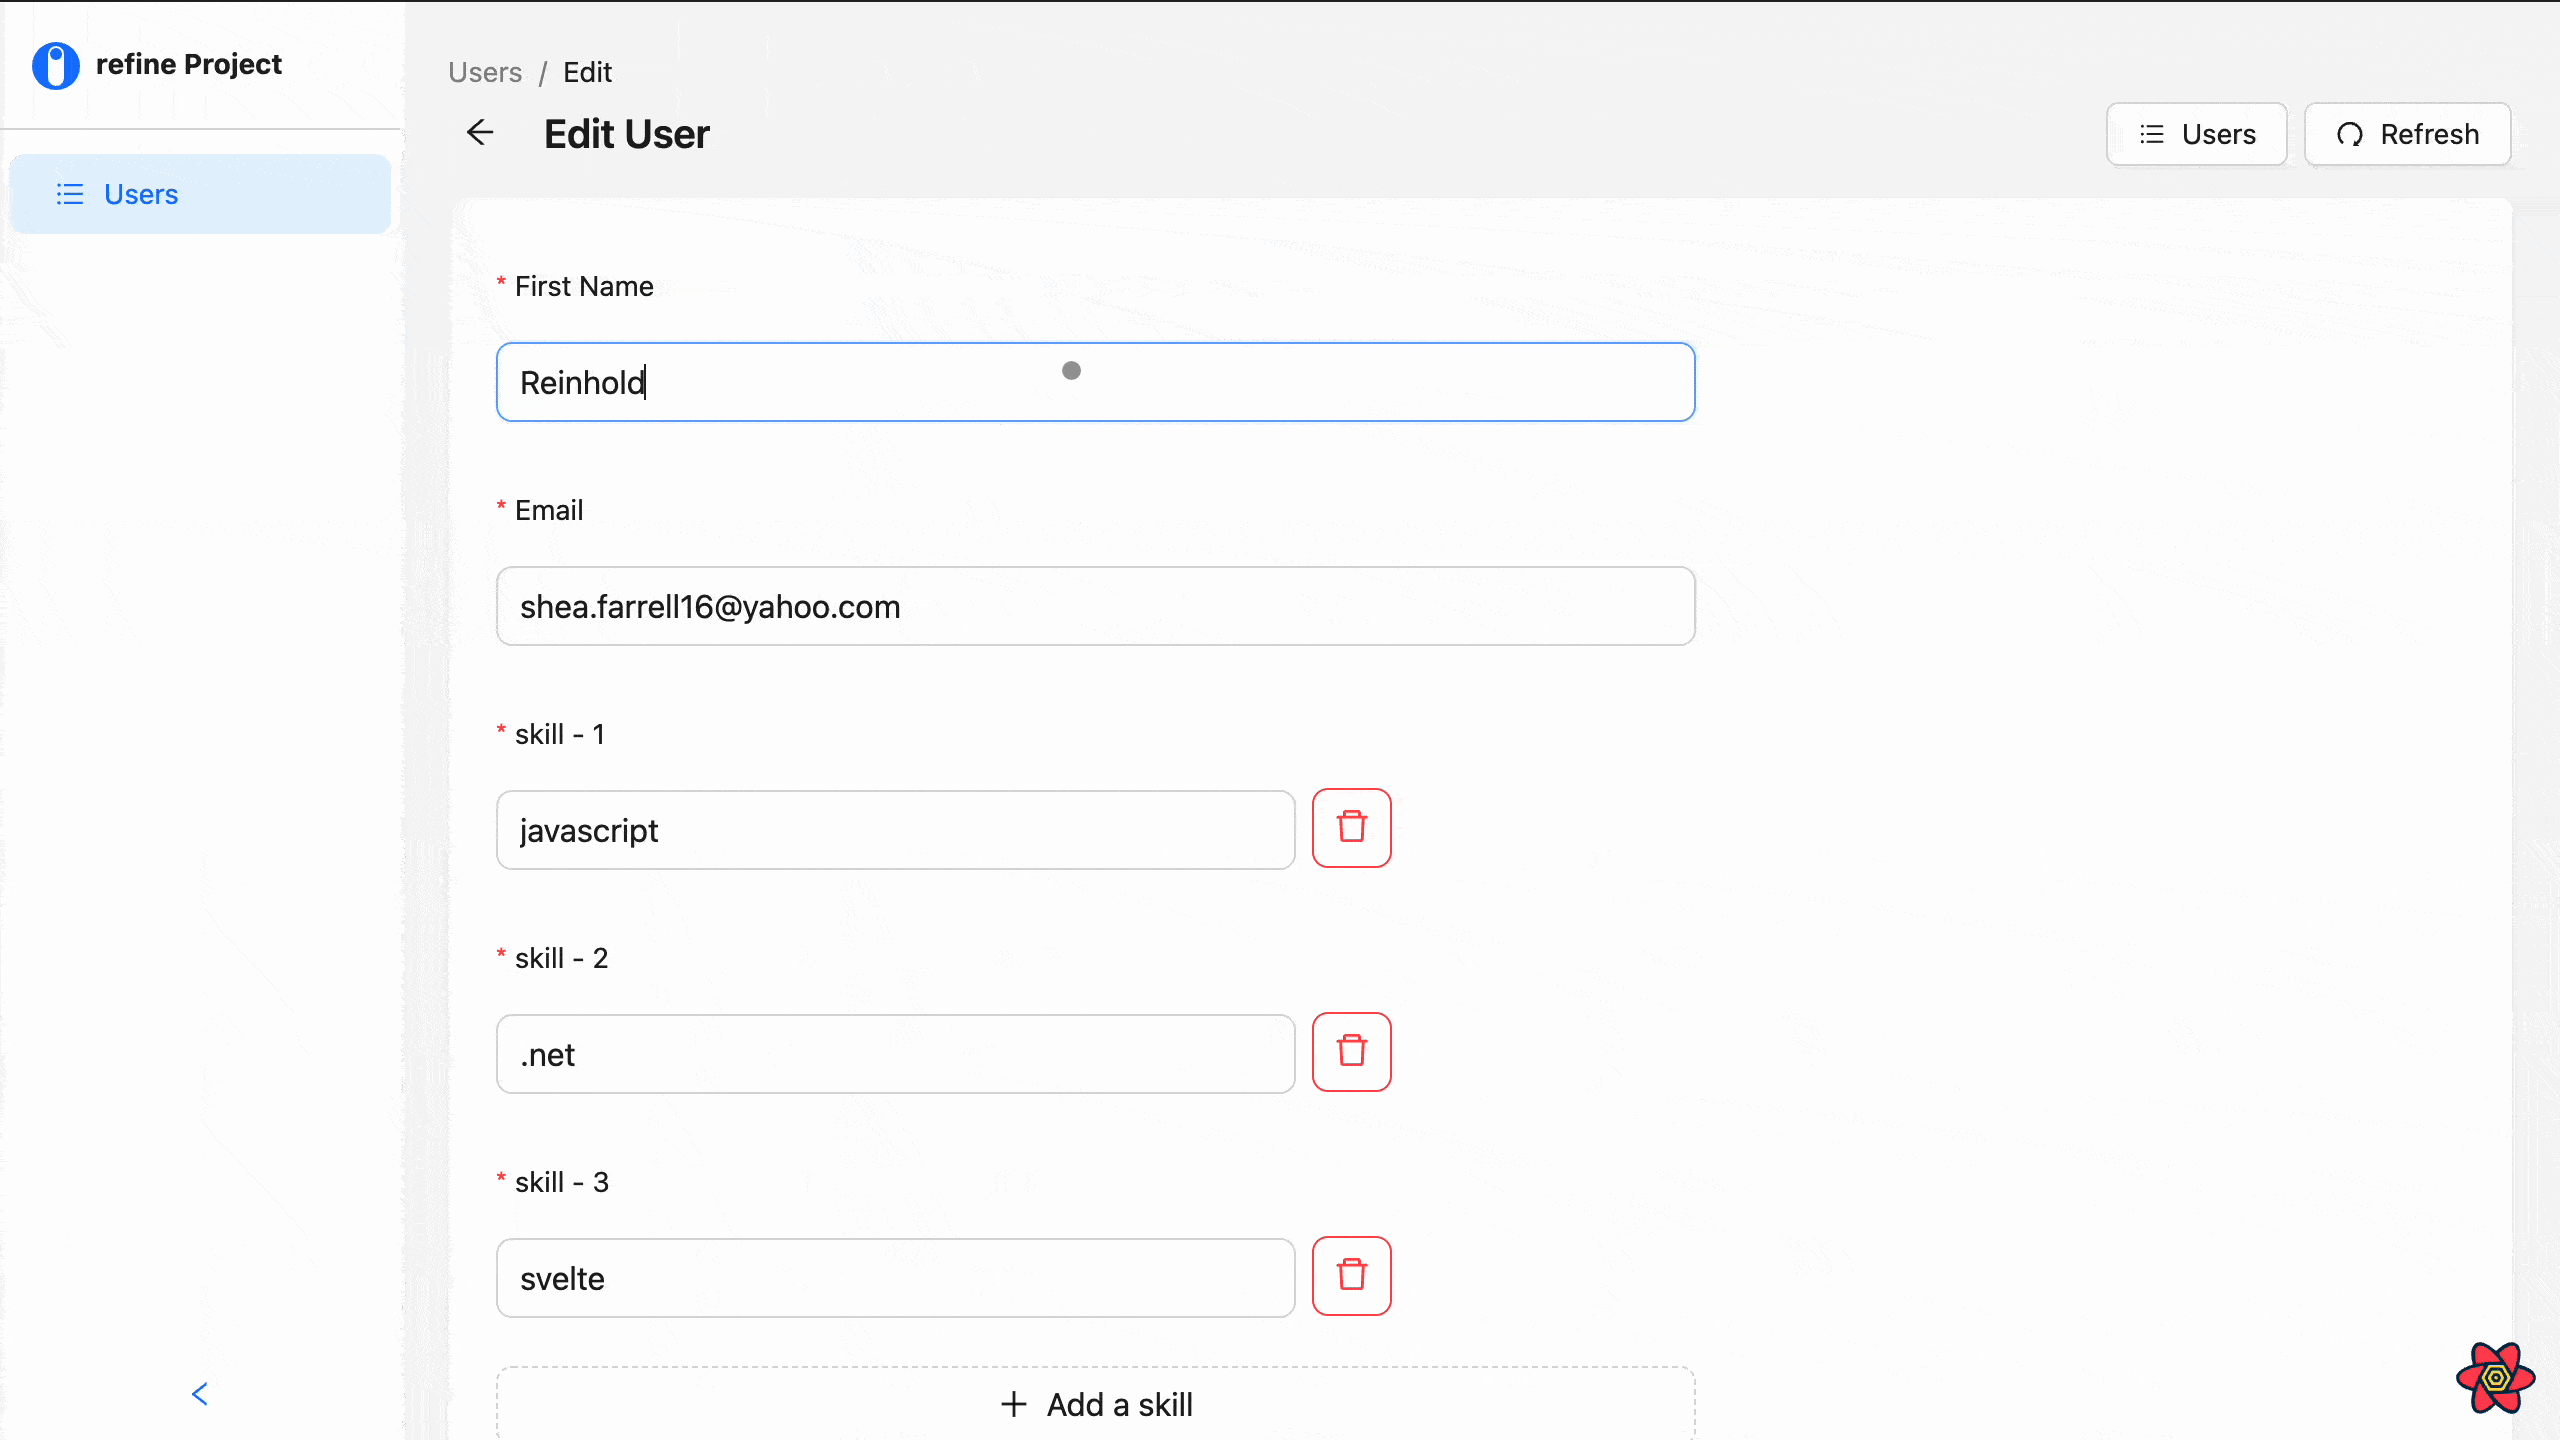Click inside the Email field
The width and height of the screenshot is (2560, 1440).
coord(1094,605)
